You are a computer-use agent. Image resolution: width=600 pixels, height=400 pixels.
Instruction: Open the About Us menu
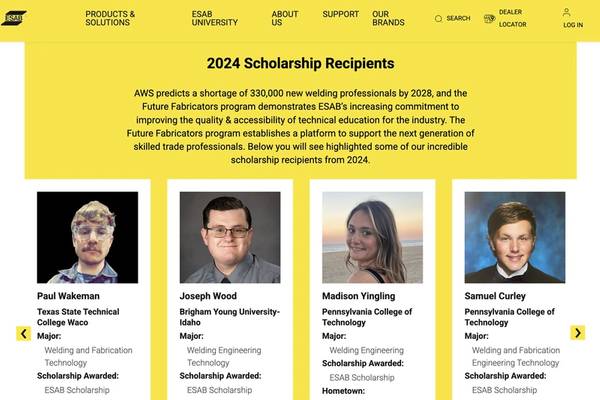point(284,18)
